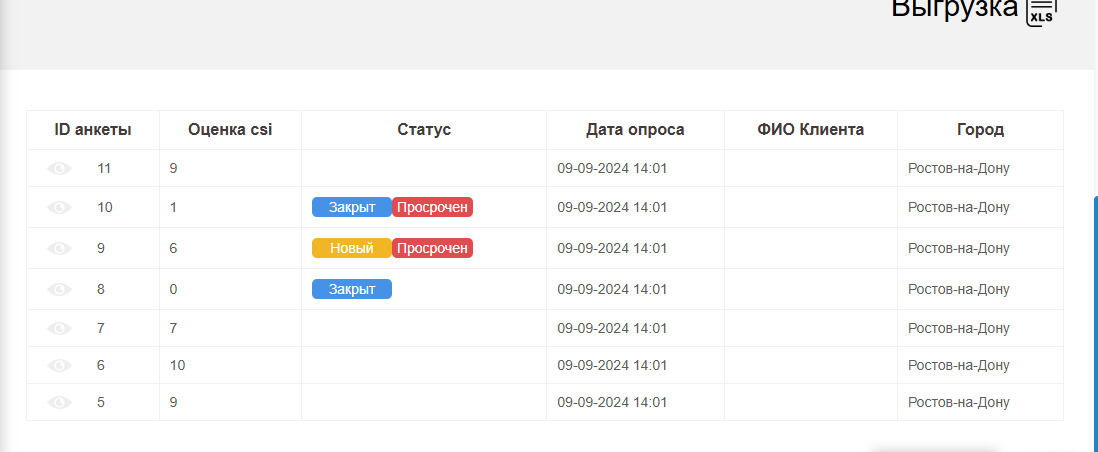Click the "Закрыт" status badge for survey 8
This screenshot has width=1098, height=452.
point(351,289)
